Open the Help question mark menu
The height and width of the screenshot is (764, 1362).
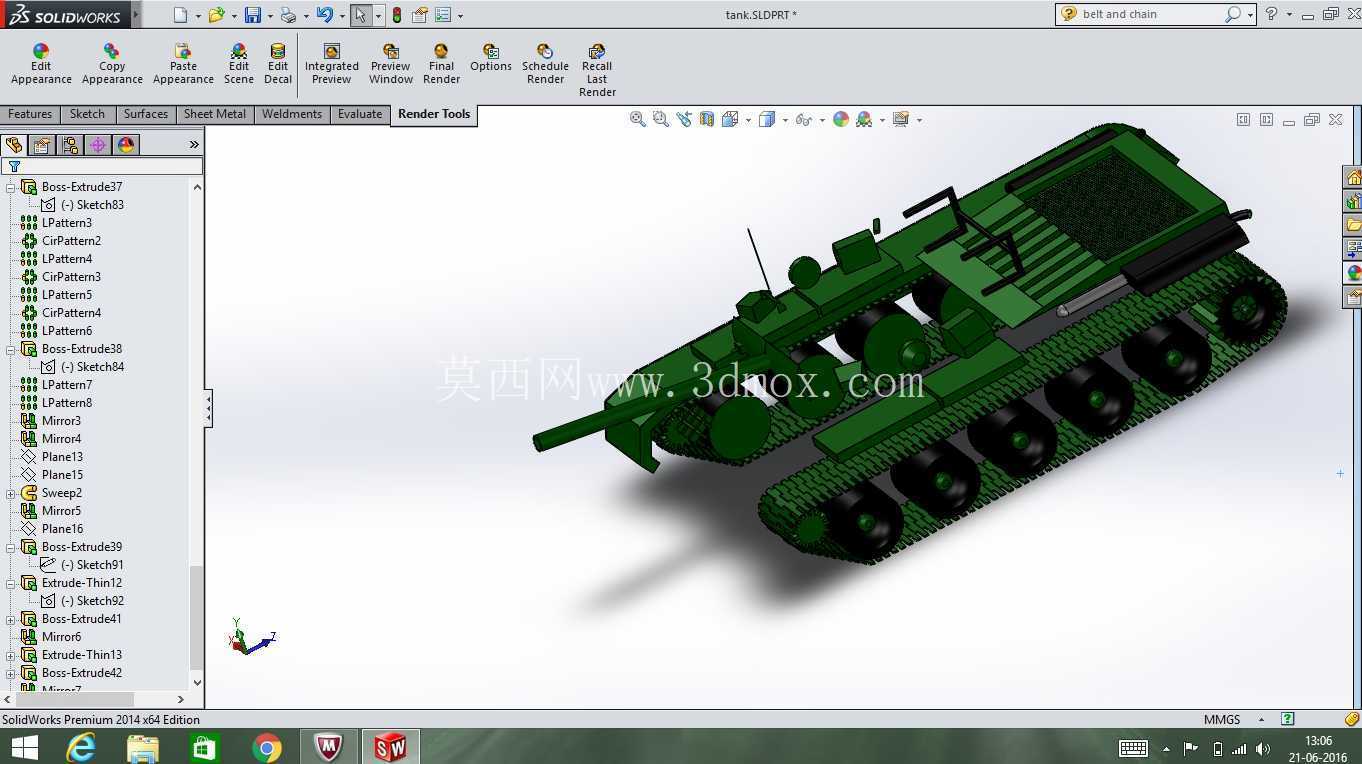(x=1271, y=14)
